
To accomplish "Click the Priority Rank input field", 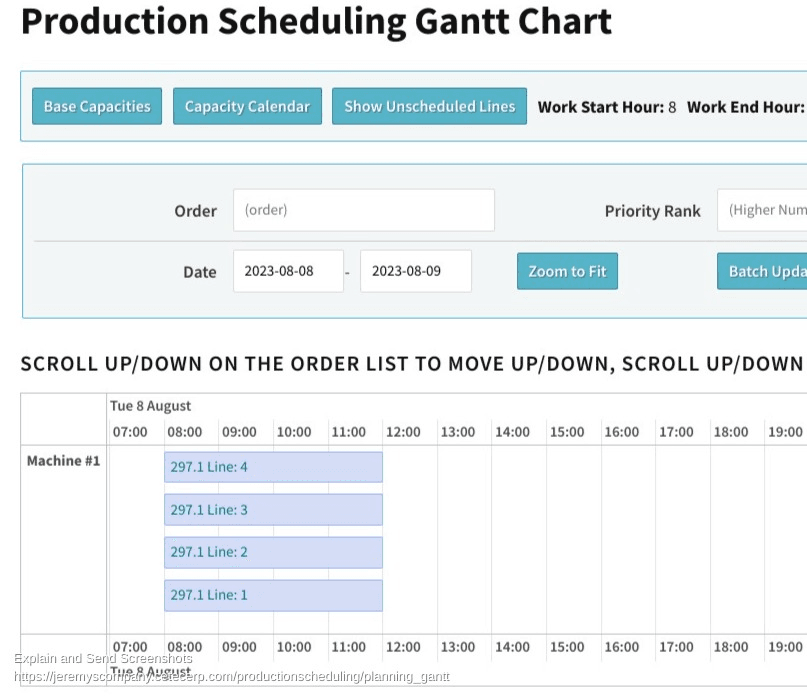I will [x=762, y=210].
